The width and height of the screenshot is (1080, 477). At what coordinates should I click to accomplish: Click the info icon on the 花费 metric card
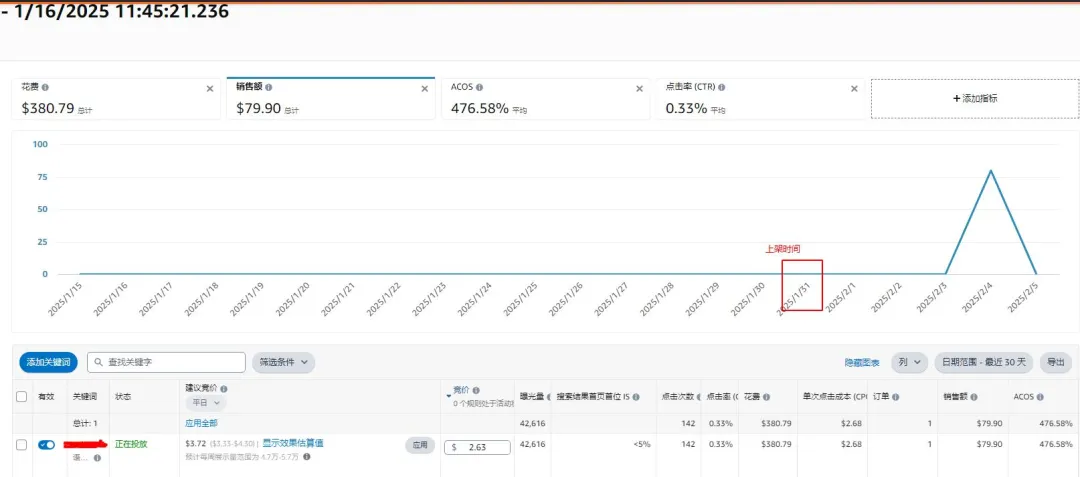tap(45, 88)
